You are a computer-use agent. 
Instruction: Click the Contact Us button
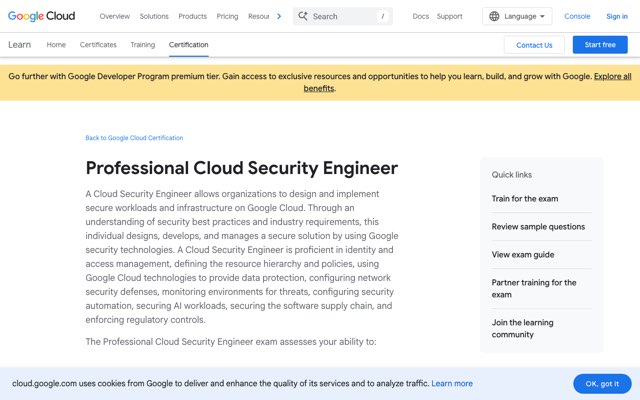tap(534, 45)
